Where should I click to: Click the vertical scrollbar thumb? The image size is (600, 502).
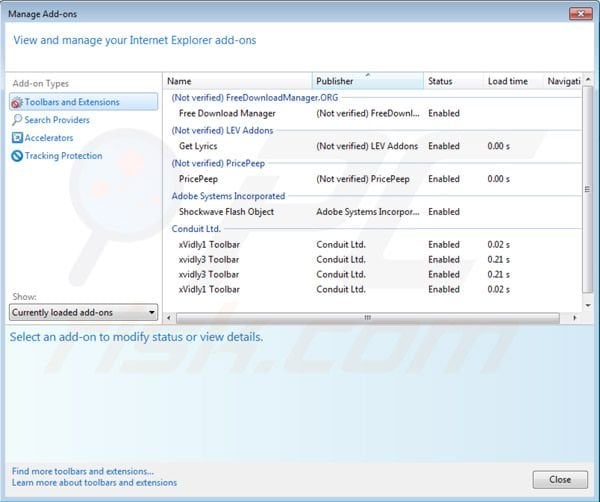tap(588, 189)
